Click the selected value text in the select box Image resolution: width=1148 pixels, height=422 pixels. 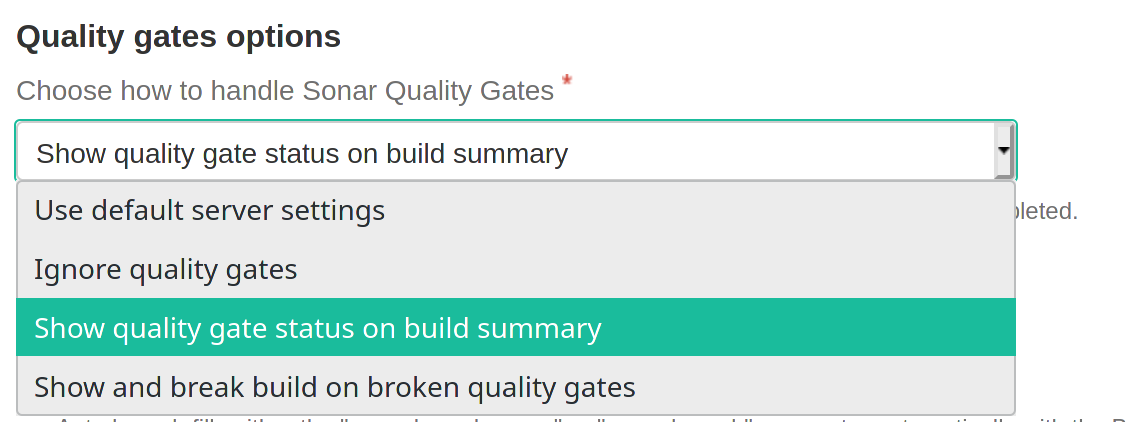pos(301,154)
